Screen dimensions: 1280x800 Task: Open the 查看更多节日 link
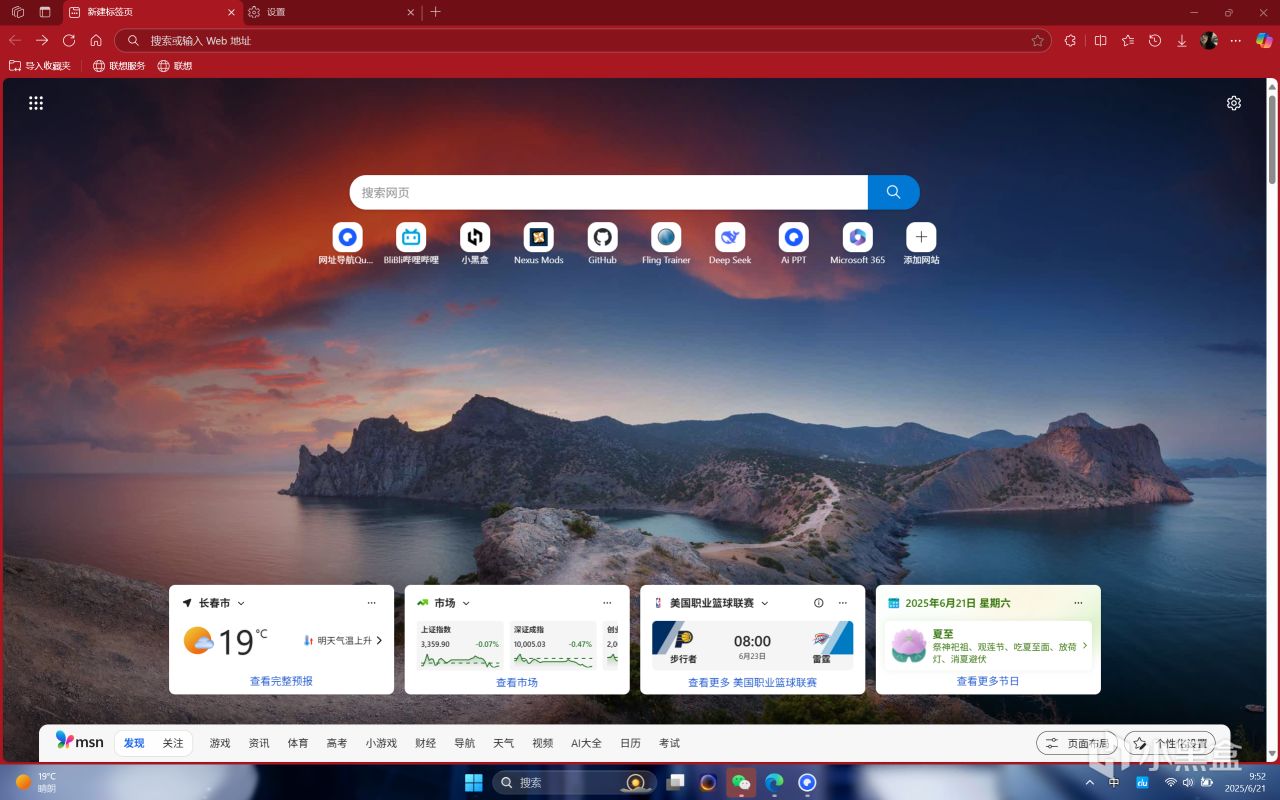click(988, 681)
